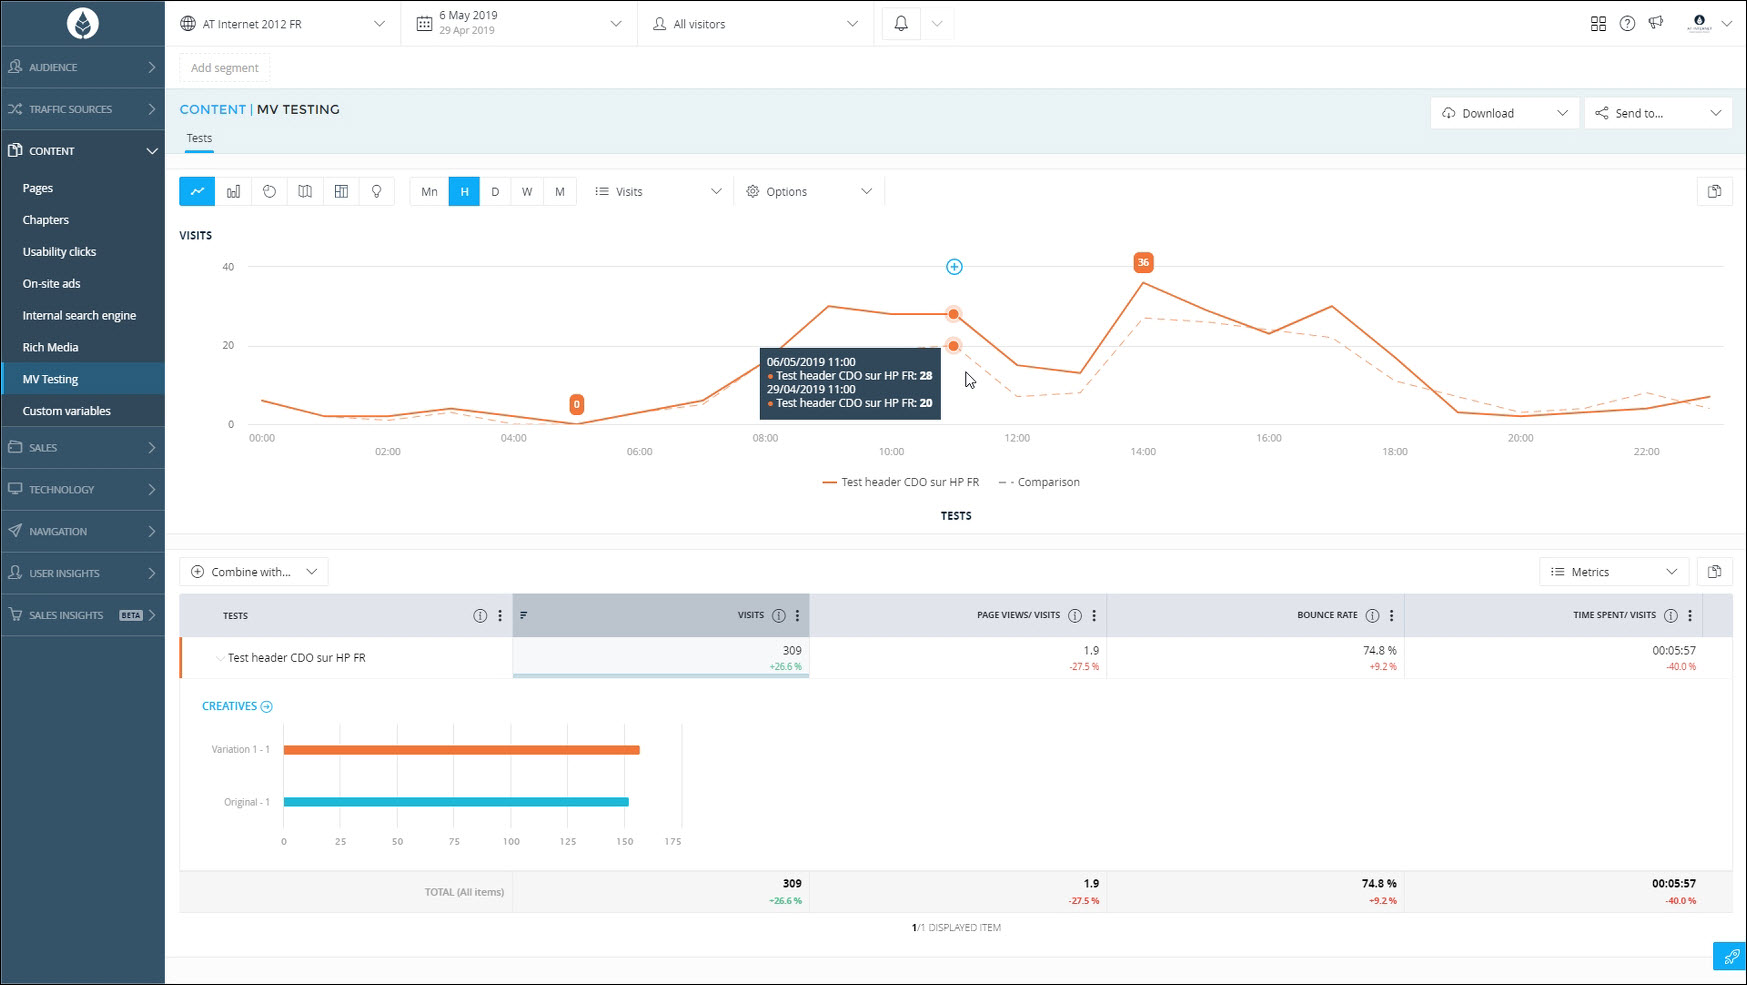Screen dimensions: 1747x985
Task: Set granularity to Minutes (Mn)
Action: click(429, 191)
